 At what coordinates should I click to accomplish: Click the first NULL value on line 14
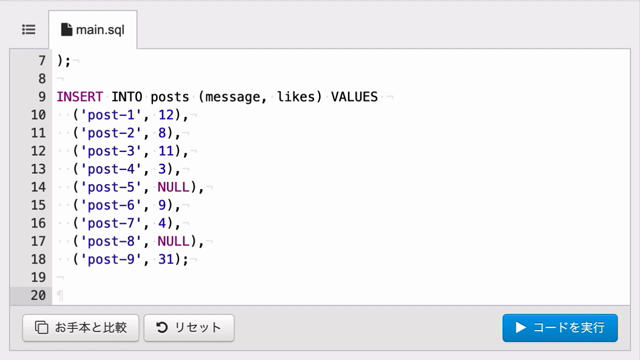coord(173,187)
